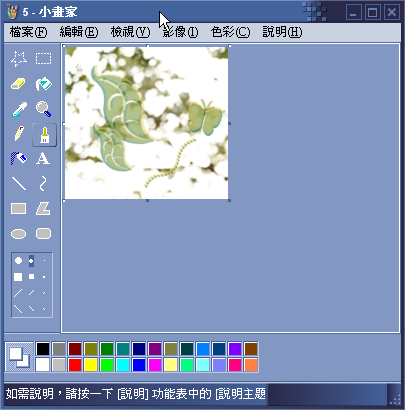Choose the Ellipse tool
This screenshot has height=410, width=405.
19,234
